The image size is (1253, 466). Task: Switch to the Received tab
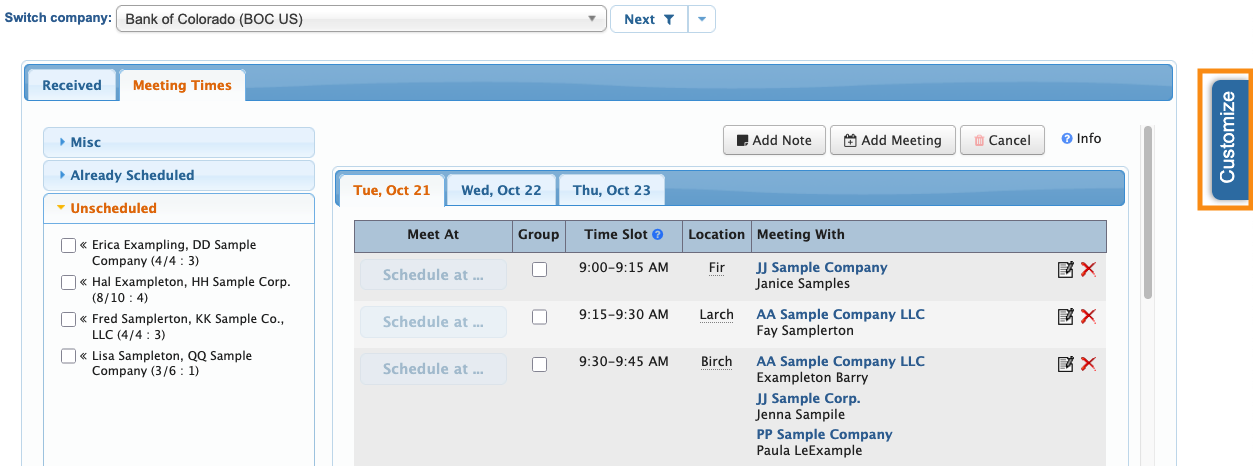(72, 85)
